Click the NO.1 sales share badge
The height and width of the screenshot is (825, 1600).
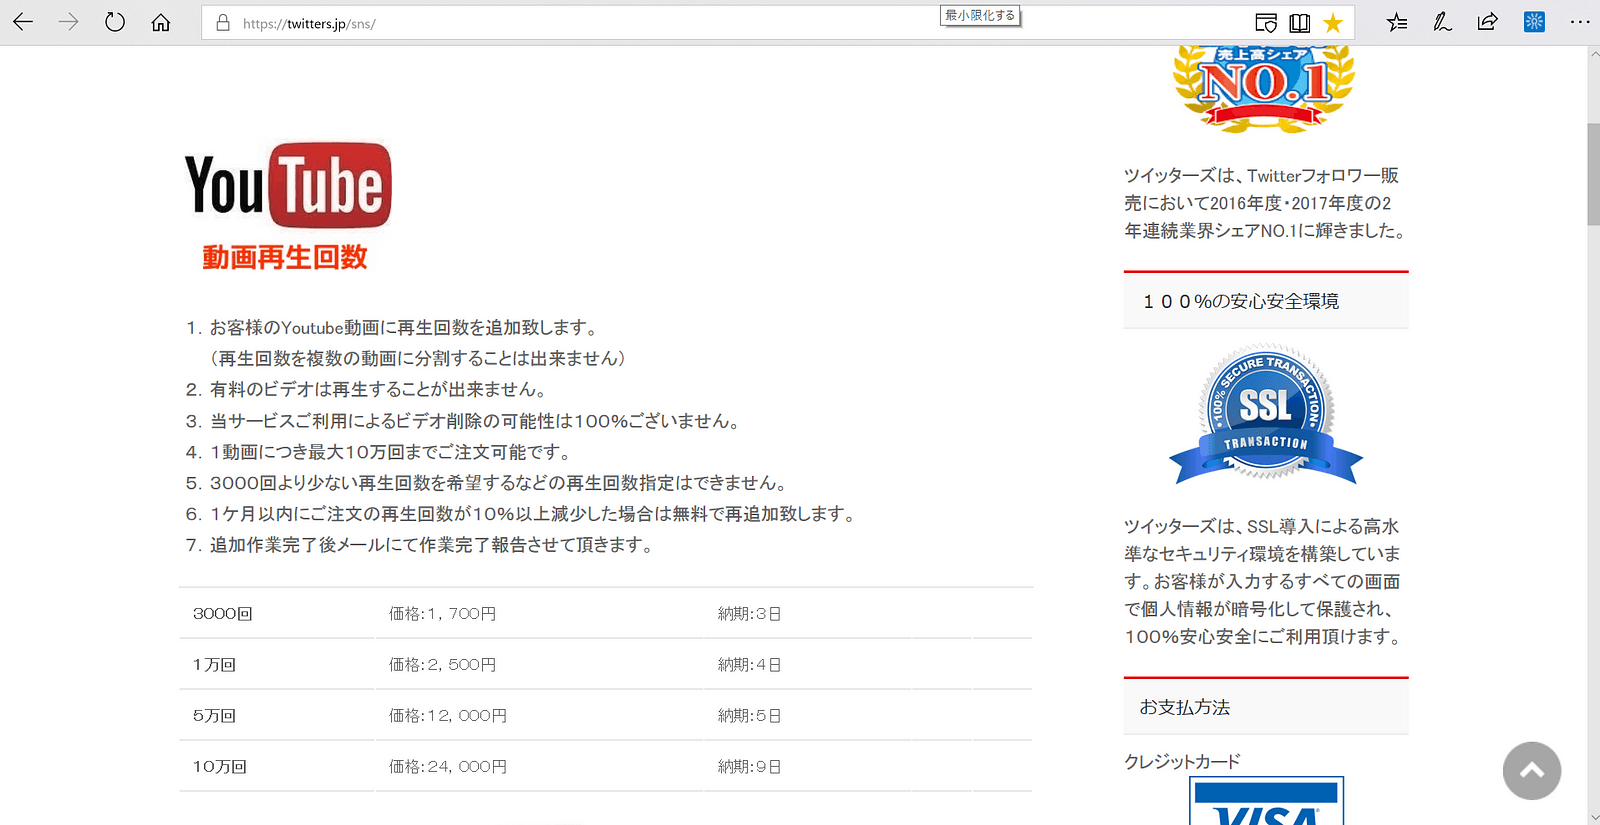[1264, 87]
